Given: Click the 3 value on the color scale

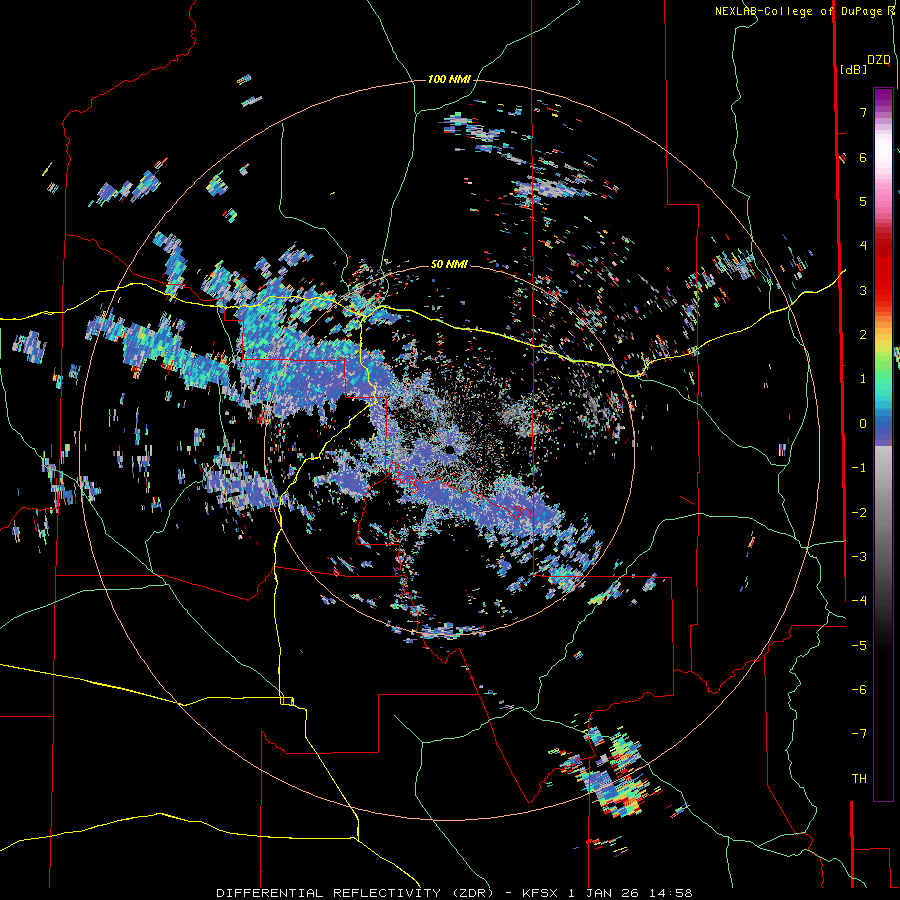Looking at the screenshot, I should [863, 290].
